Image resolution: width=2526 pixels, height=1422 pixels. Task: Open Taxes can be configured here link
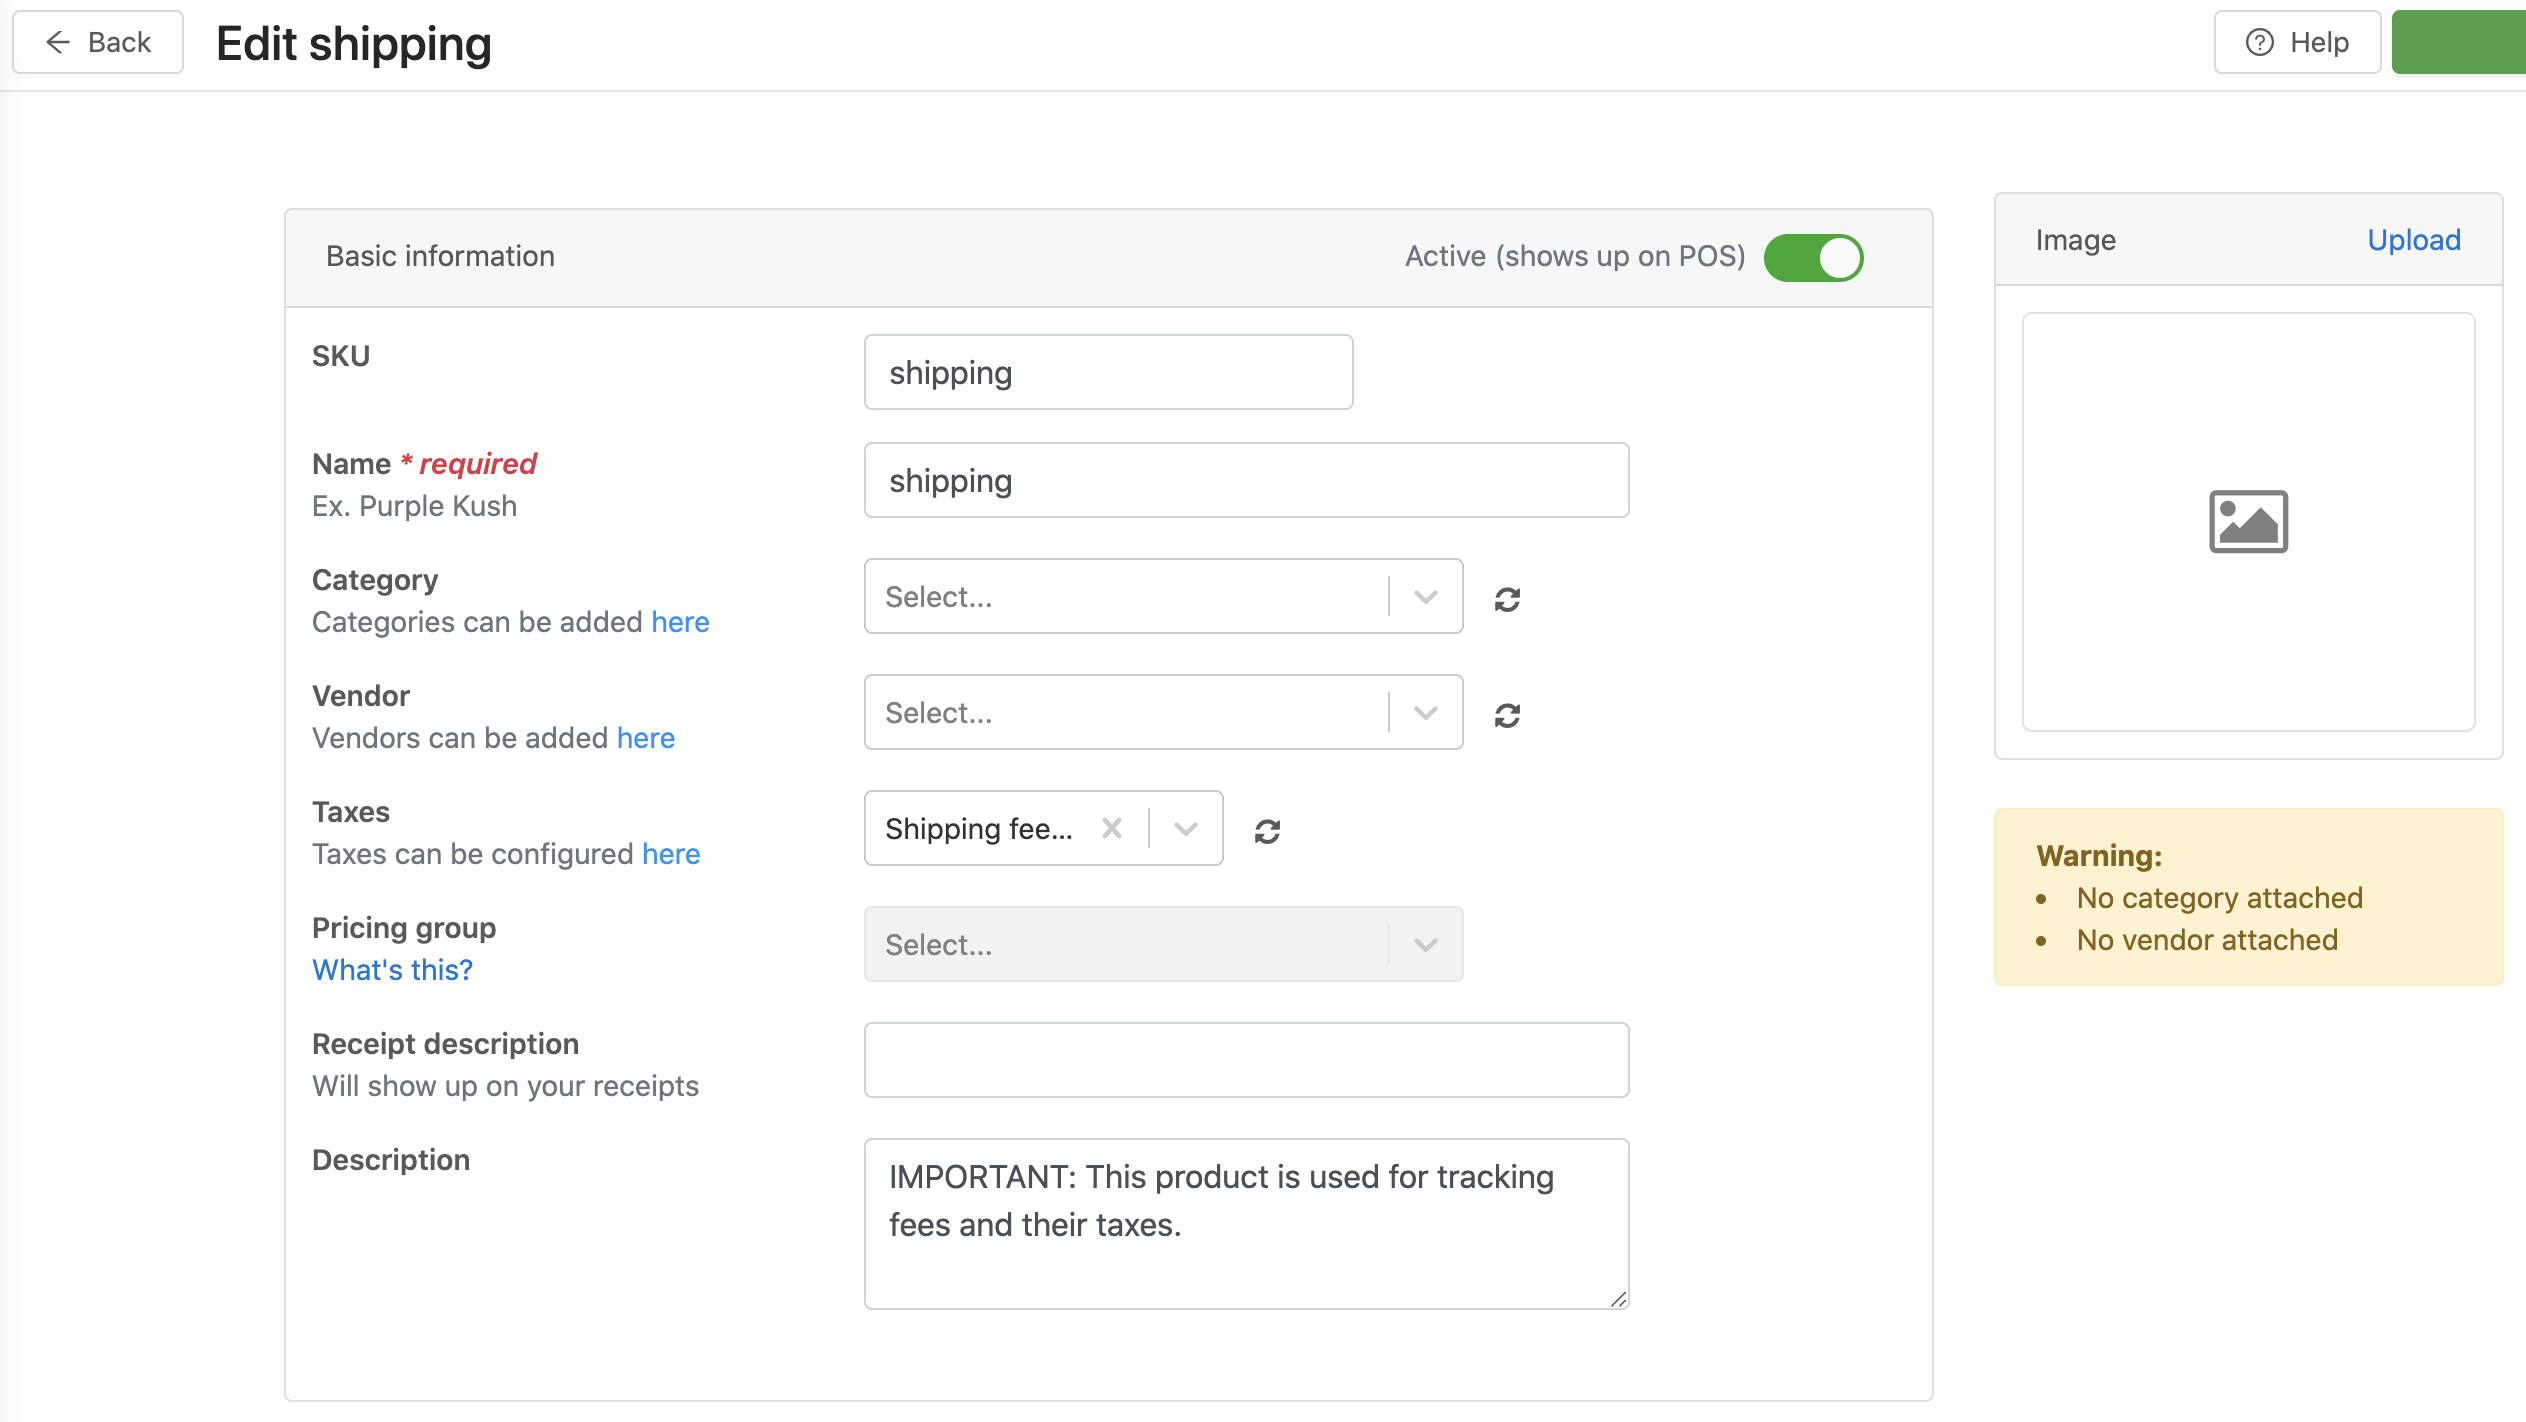(671, 854)
